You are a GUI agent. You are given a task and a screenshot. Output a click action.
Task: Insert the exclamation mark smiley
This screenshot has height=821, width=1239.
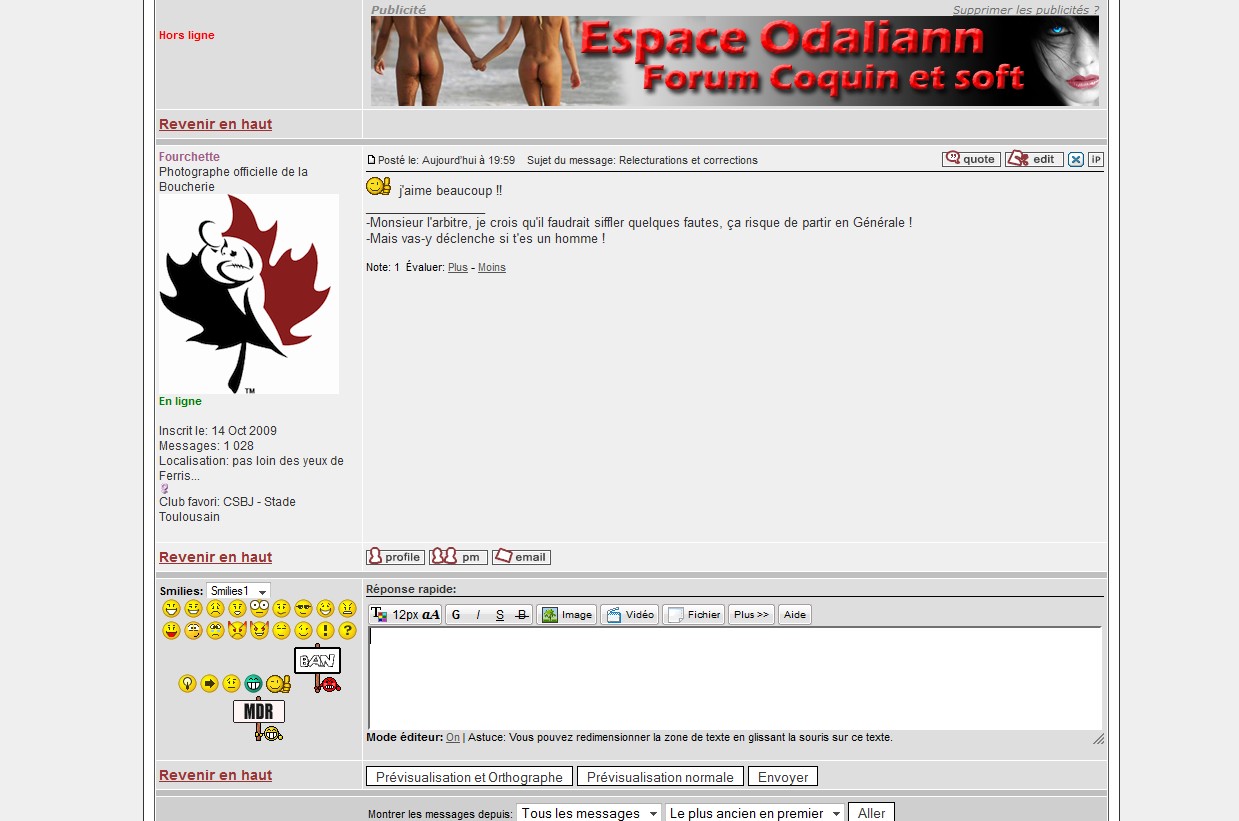pos(325,630)
